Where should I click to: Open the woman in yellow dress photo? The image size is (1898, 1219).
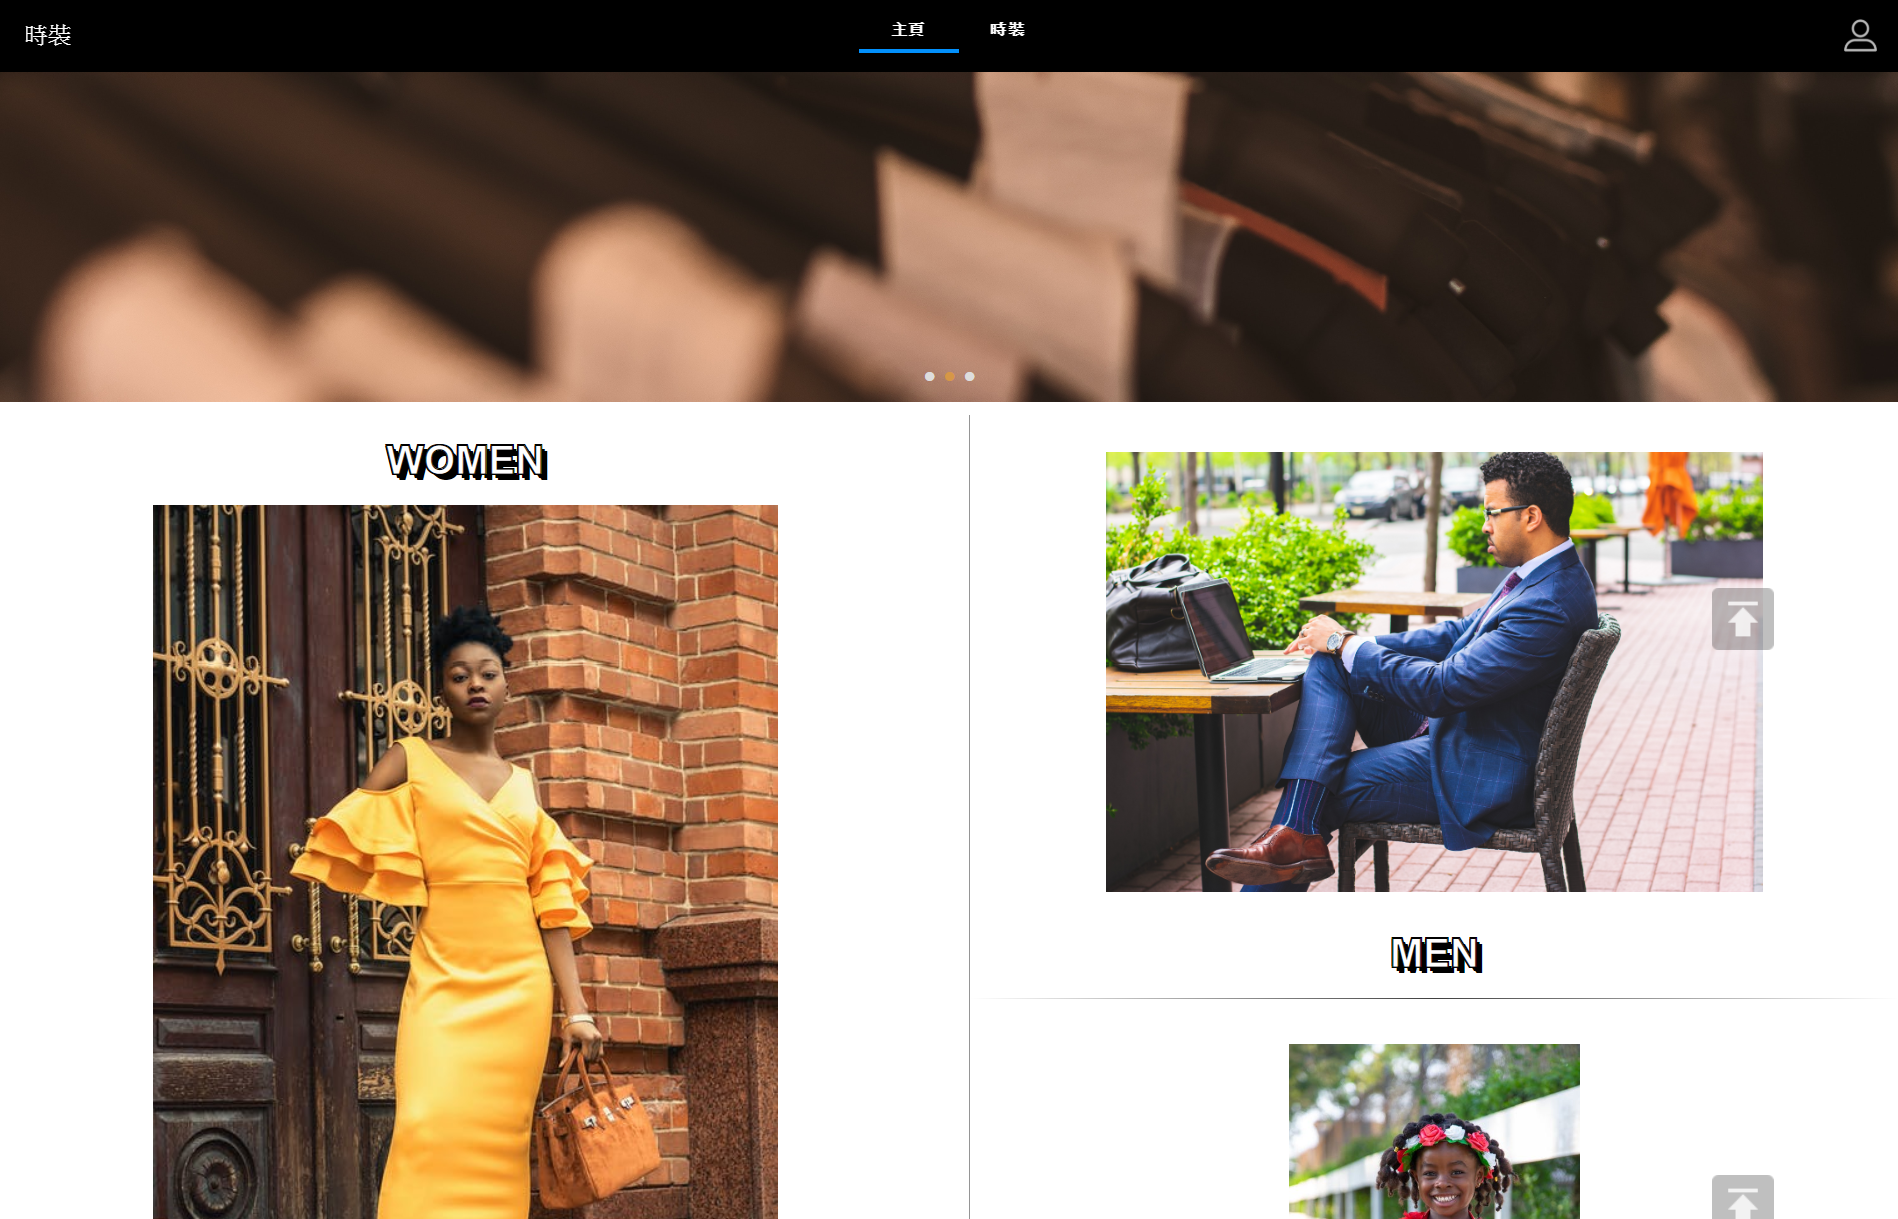[x=465, y=860]
